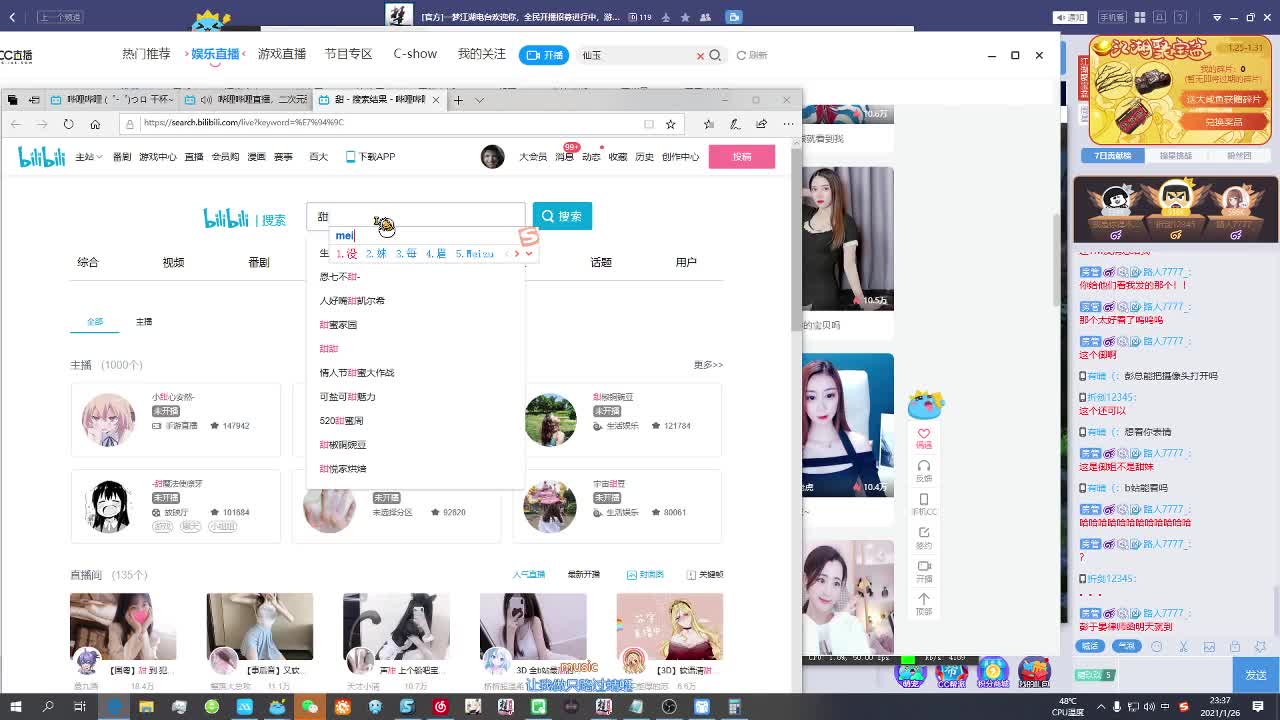
Task: Click the blue 搜索 search button
Action: (x=562, y=215)
